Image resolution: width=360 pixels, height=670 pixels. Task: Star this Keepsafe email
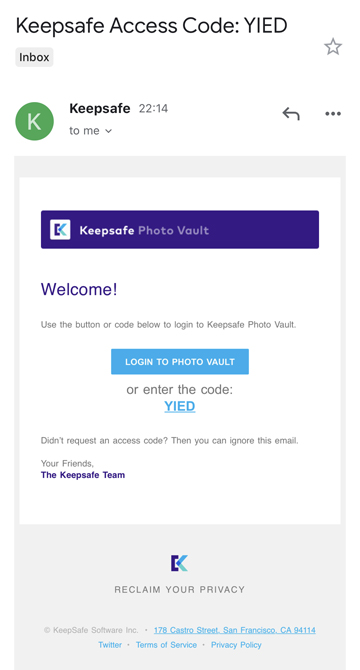click(x=333, y=47)
